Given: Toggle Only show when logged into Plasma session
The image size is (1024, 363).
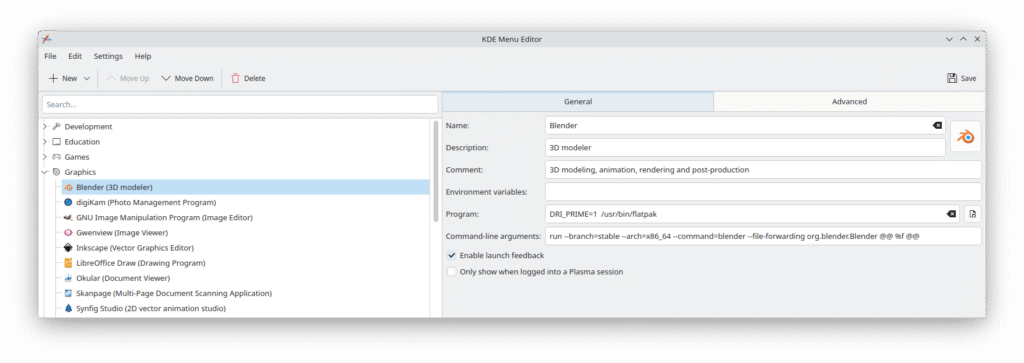Looking at the screenshot, I should 451,272.
